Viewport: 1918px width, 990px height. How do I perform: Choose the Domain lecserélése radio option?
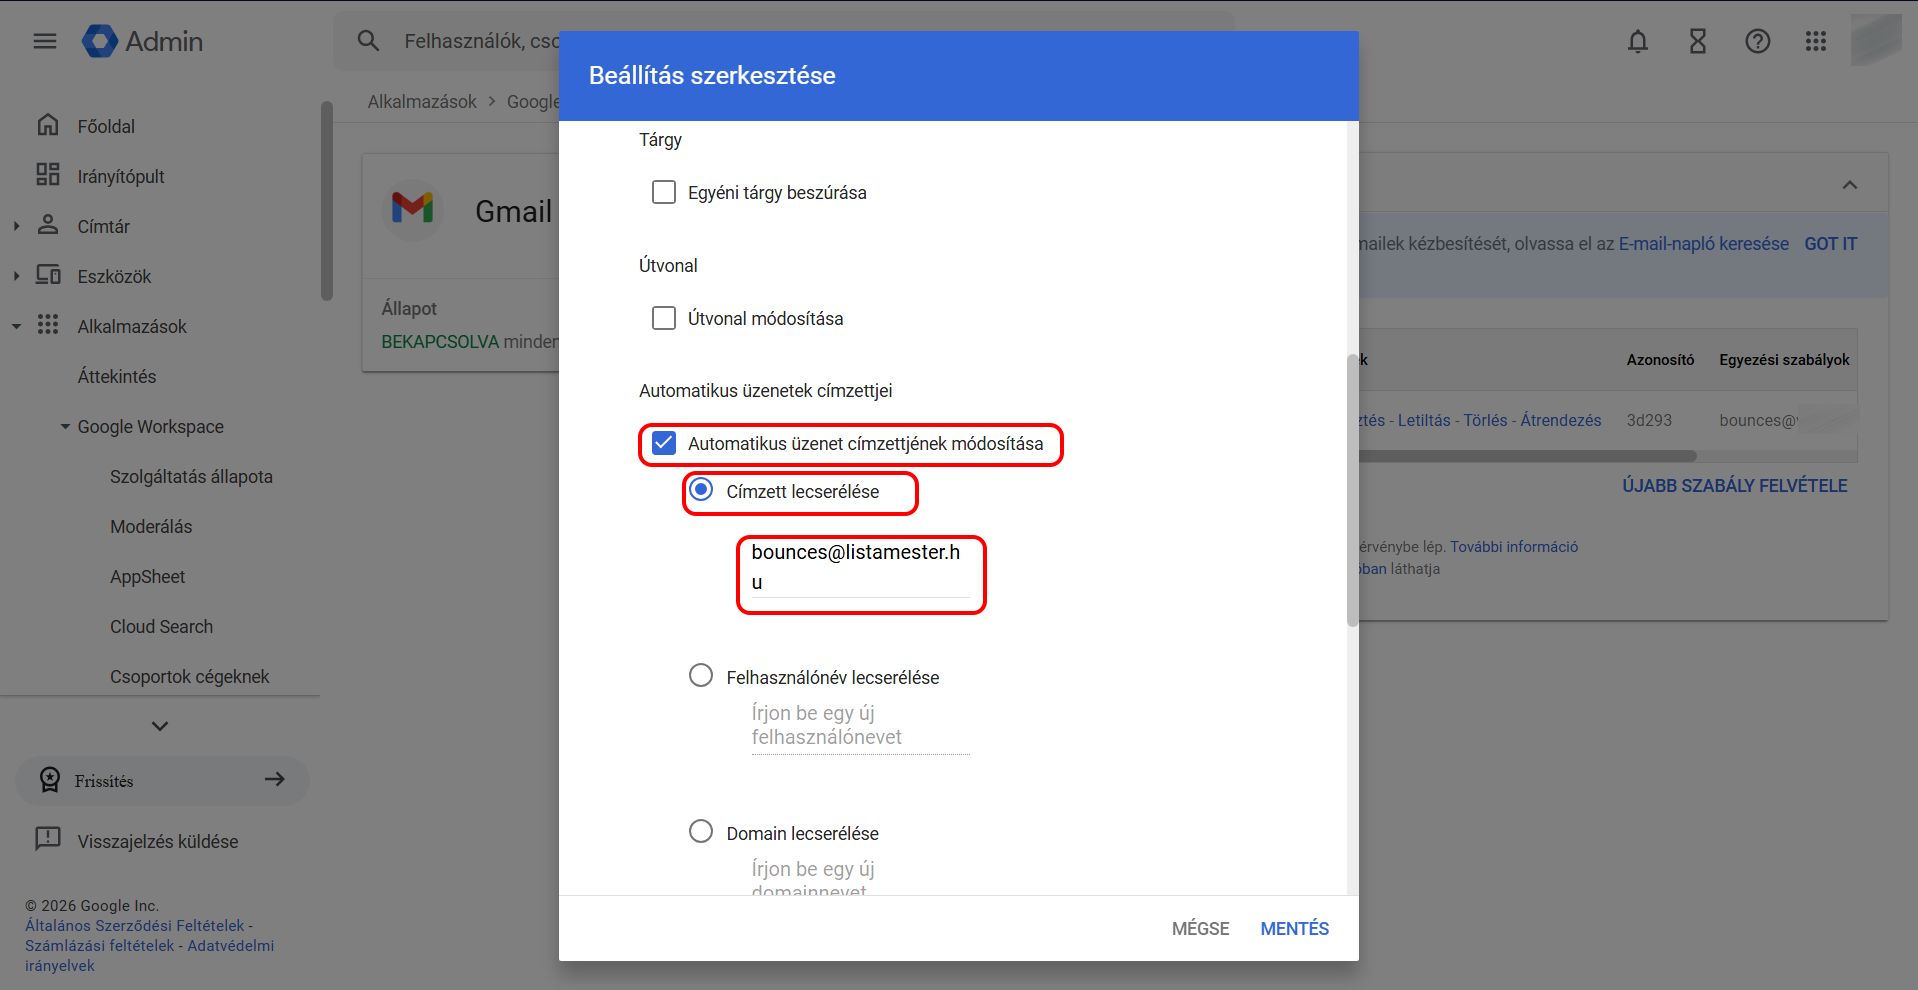(701, 832)
